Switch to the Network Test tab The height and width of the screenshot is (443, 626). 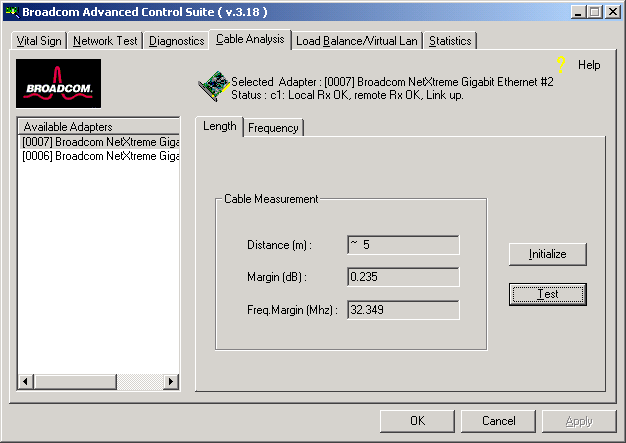pos(106,41)
